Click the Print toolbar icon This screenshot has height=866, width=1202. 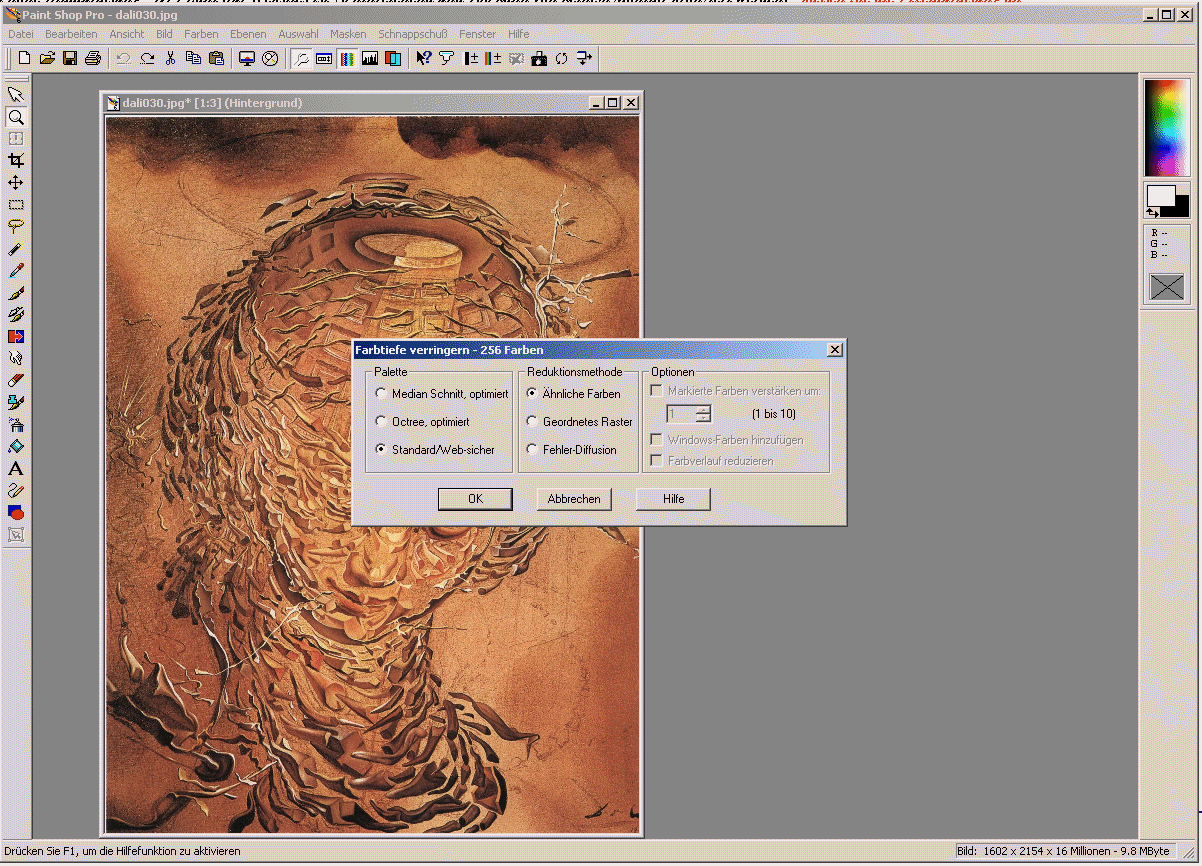(93, 59)
